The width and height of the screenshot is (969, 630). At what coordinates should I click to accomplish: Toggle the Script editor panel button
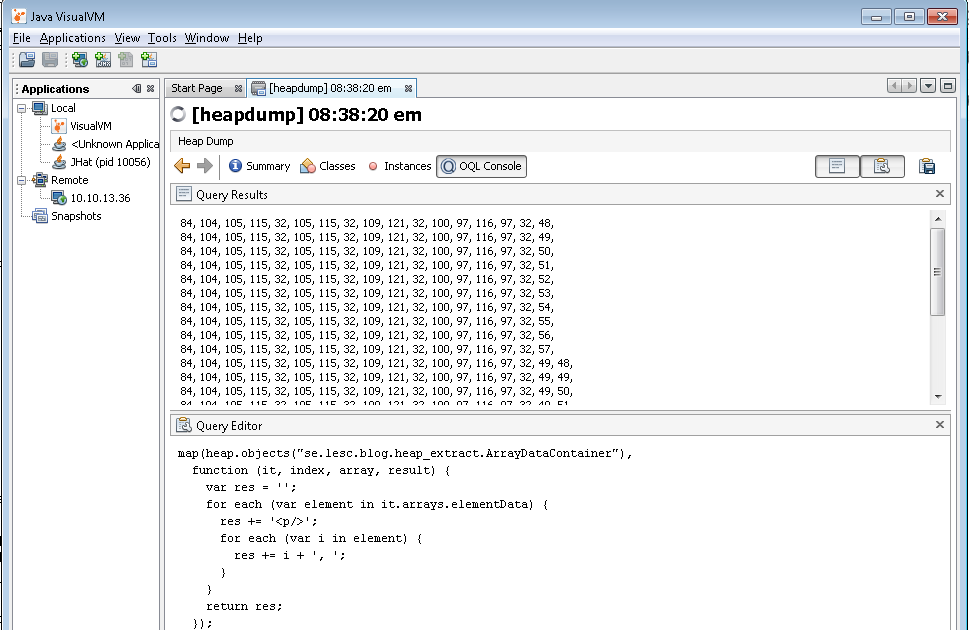[837, 166]
